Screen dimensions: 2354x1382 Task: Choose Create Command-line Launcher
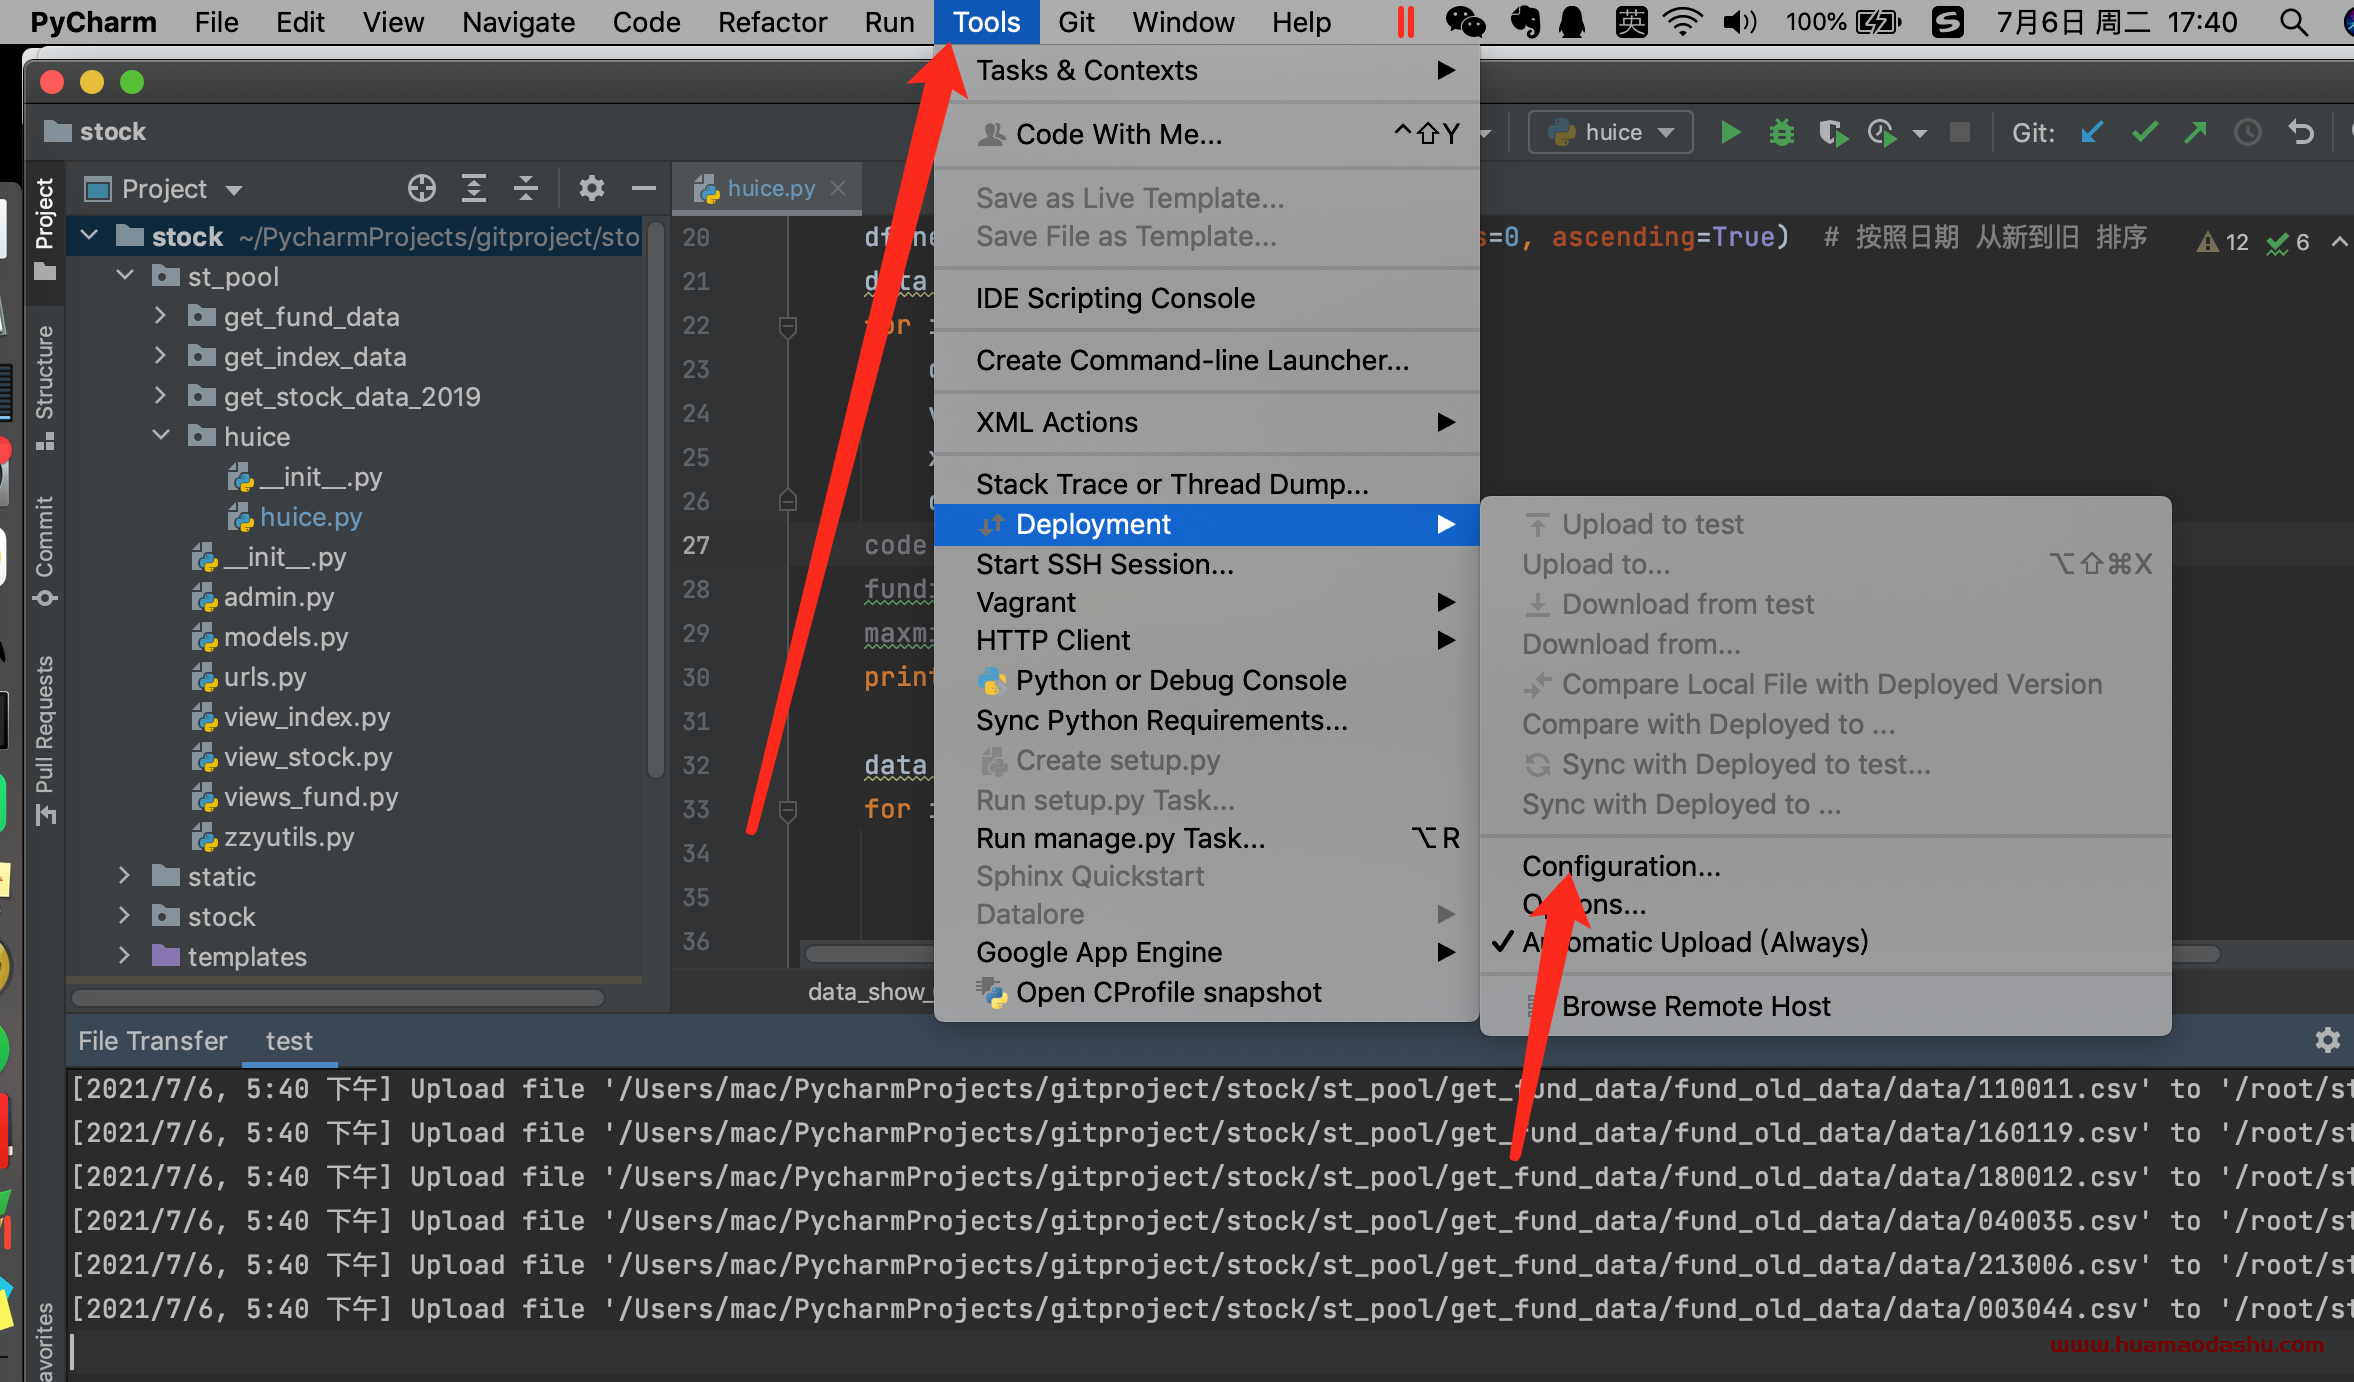pos(1206,360)
